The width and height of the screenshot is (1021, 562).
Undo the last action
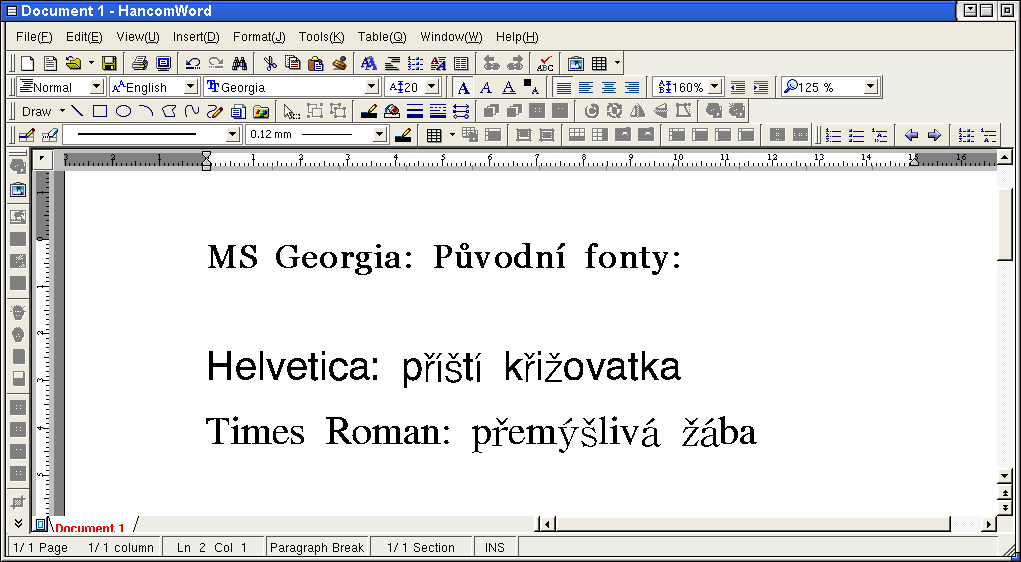pyautogui.click(x=193, y=63)
